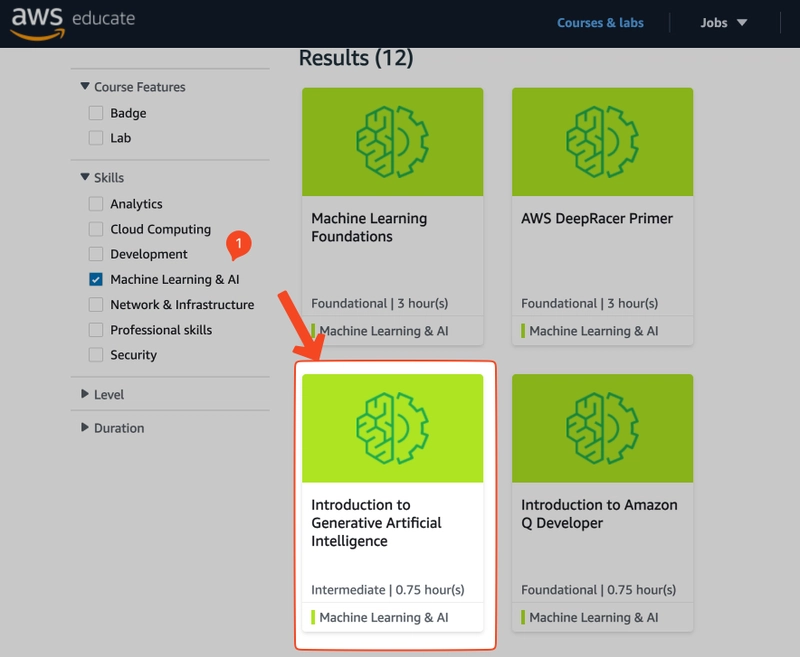Click 'Foundational | 3 hour(s)' on DeepRacer Primer

coord(589,304)
